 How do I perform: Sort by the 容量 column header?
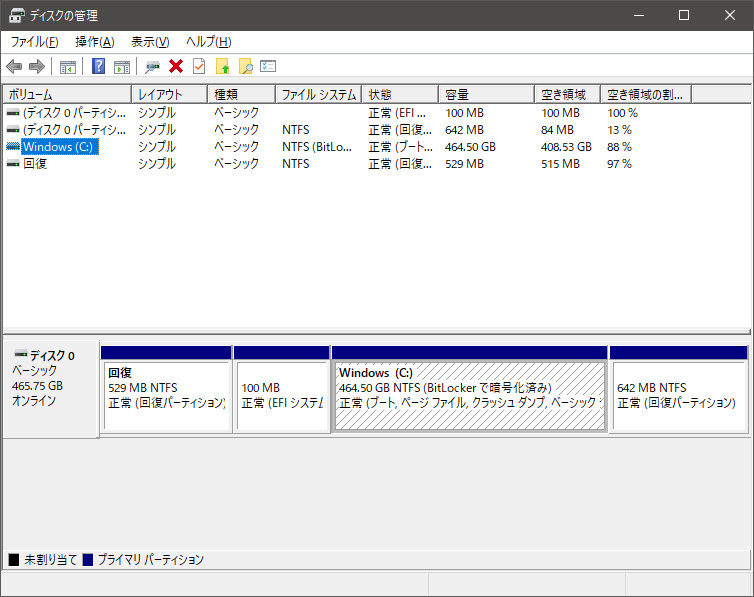coord(487,95)
